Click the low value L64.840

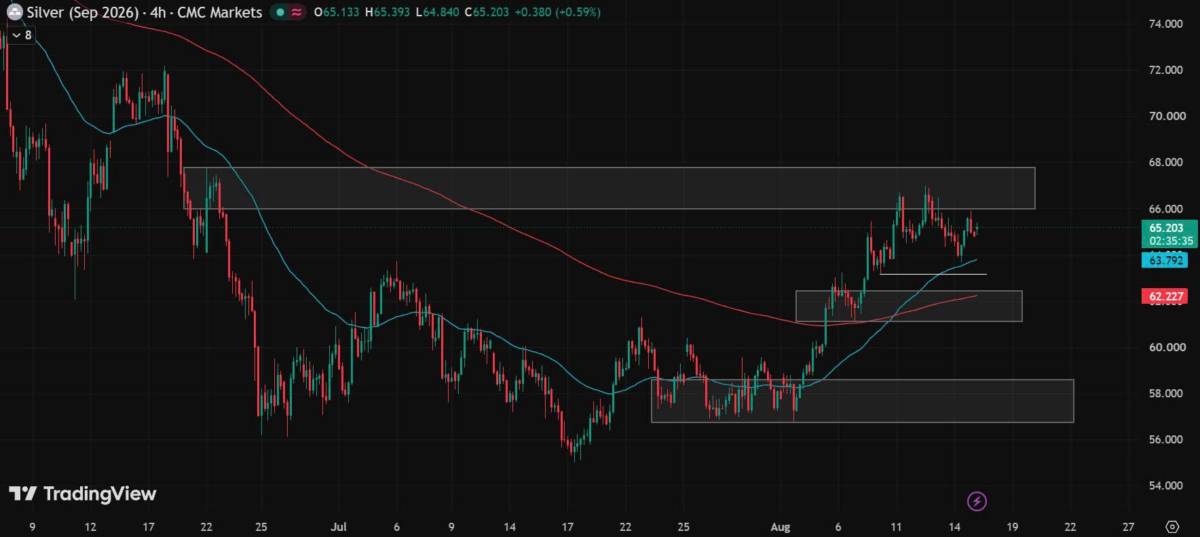(x=440, y=12)
